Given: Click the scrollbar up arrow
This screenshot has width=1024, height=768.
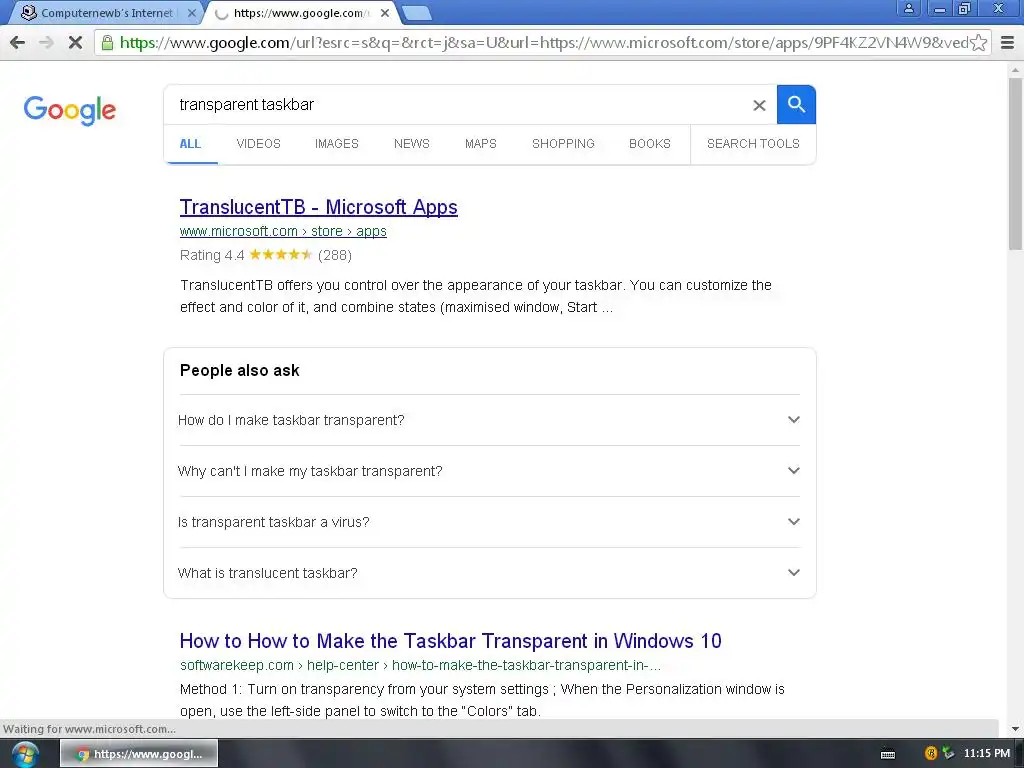Looking at the screenshot, I should 1016,69.
